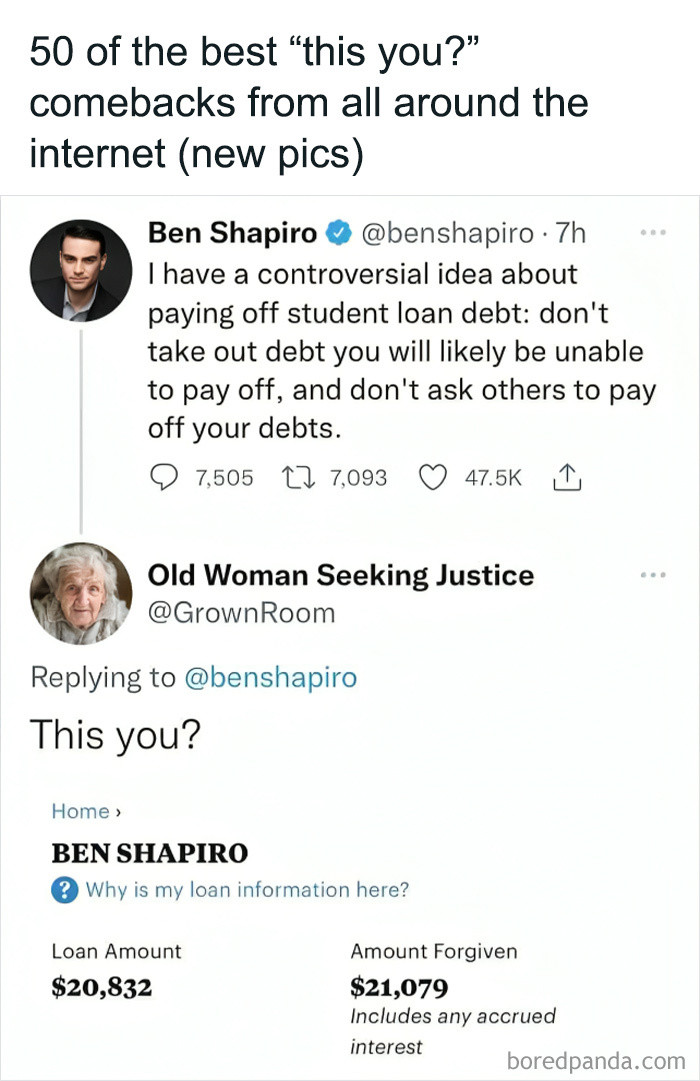Click the @benshapiro handle in the tweet header
The width and height of the screenshot is (700, 1081).
[446, 235]
